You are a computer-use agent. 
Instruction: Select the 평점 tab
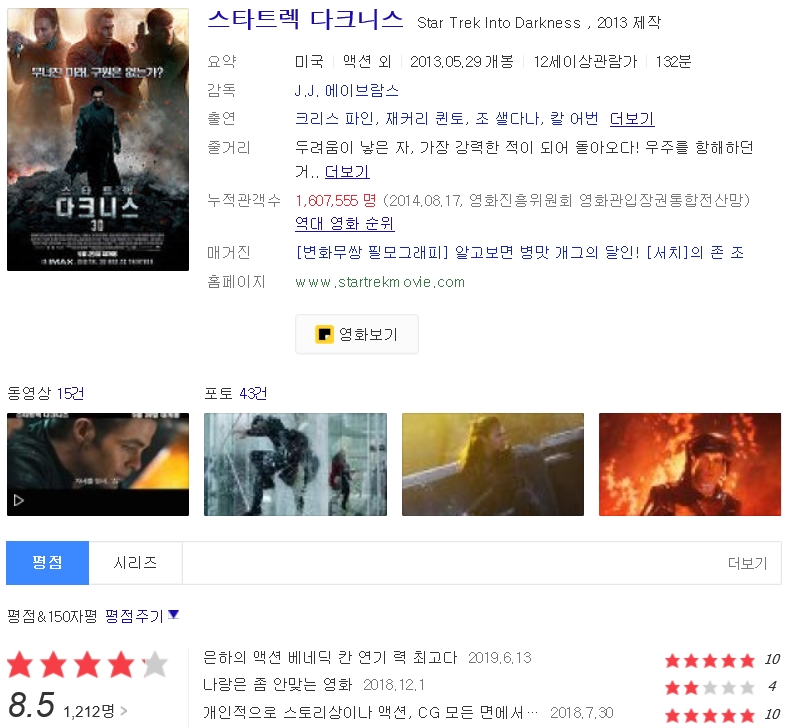point(47,563)
